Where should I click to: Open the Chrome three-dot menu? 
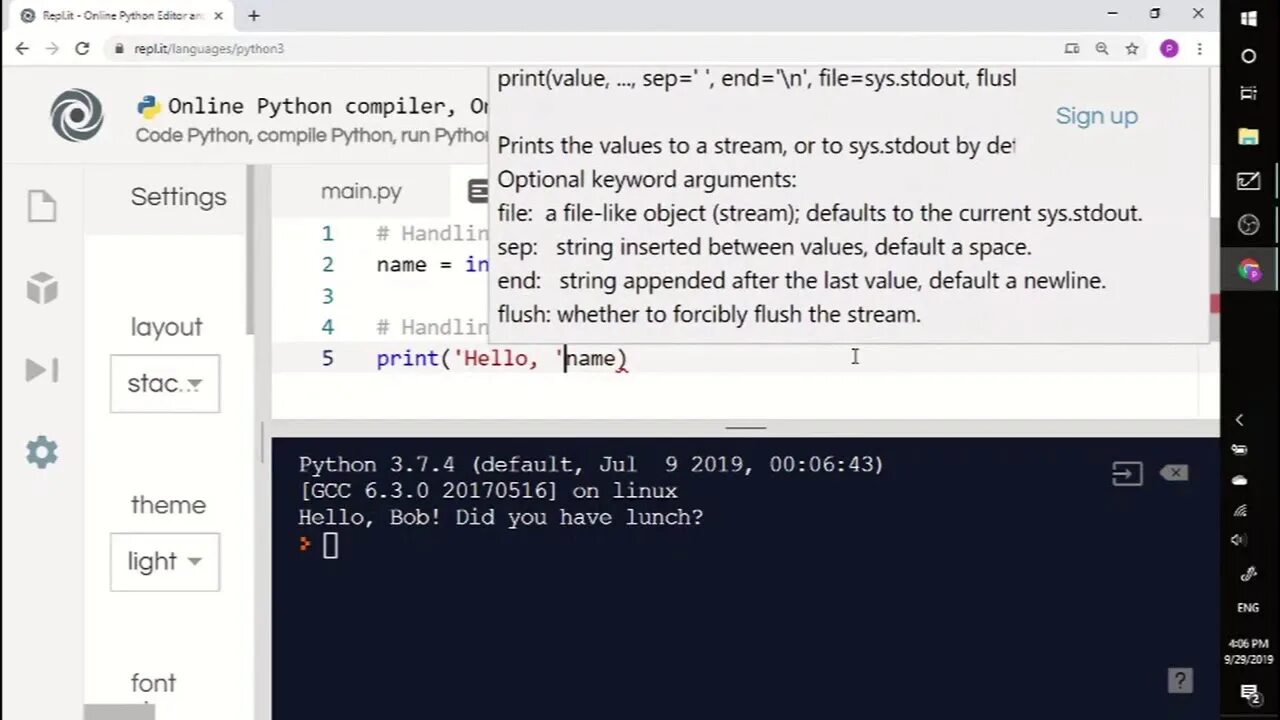(x=1199, y=48)
